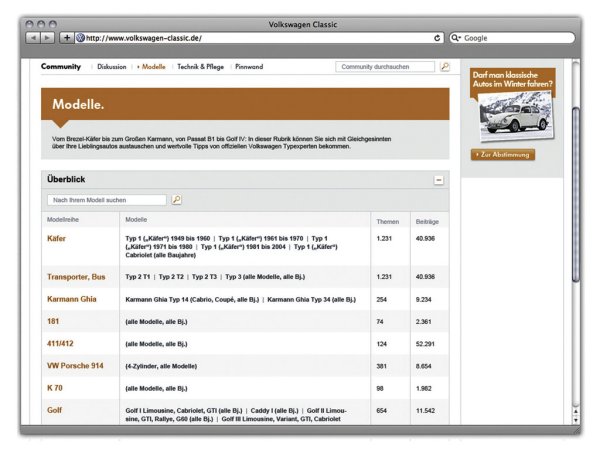Reload the page using the refresh icon
The width and height of the screenshot is (600, 450).
pos(437,38)
